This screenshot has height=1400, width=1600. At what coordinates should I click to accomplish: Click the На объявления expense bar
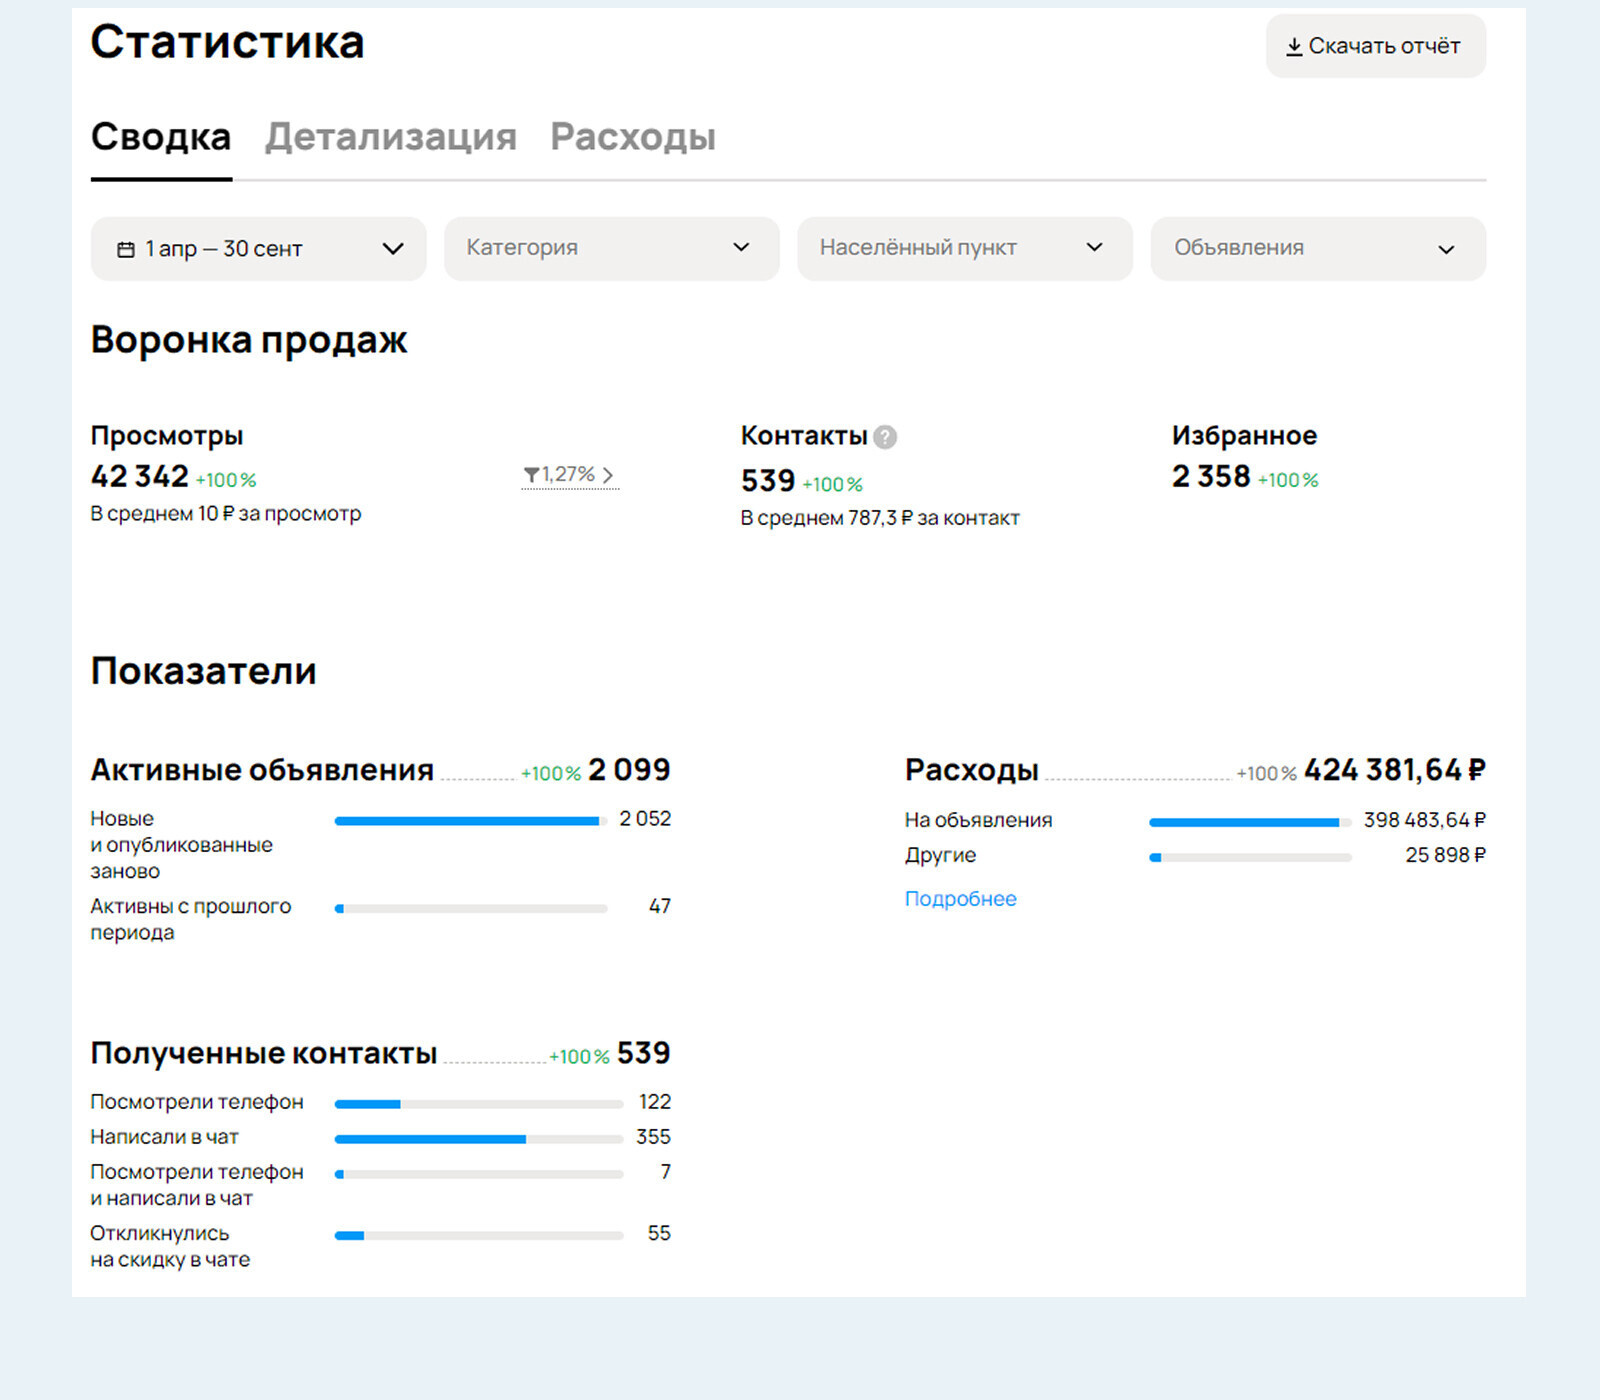(1250, 822)
